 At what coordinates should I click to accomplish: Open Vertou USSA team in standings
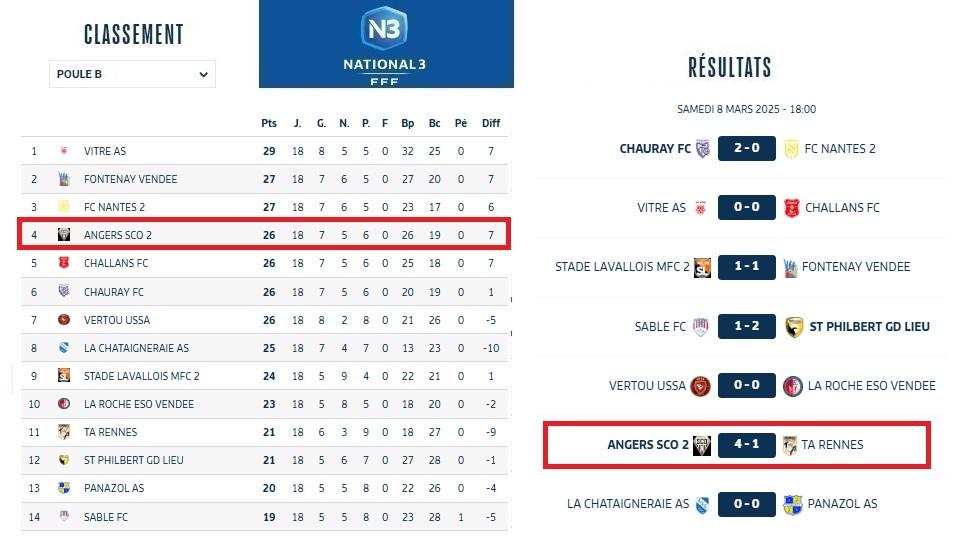click(117, 320)
